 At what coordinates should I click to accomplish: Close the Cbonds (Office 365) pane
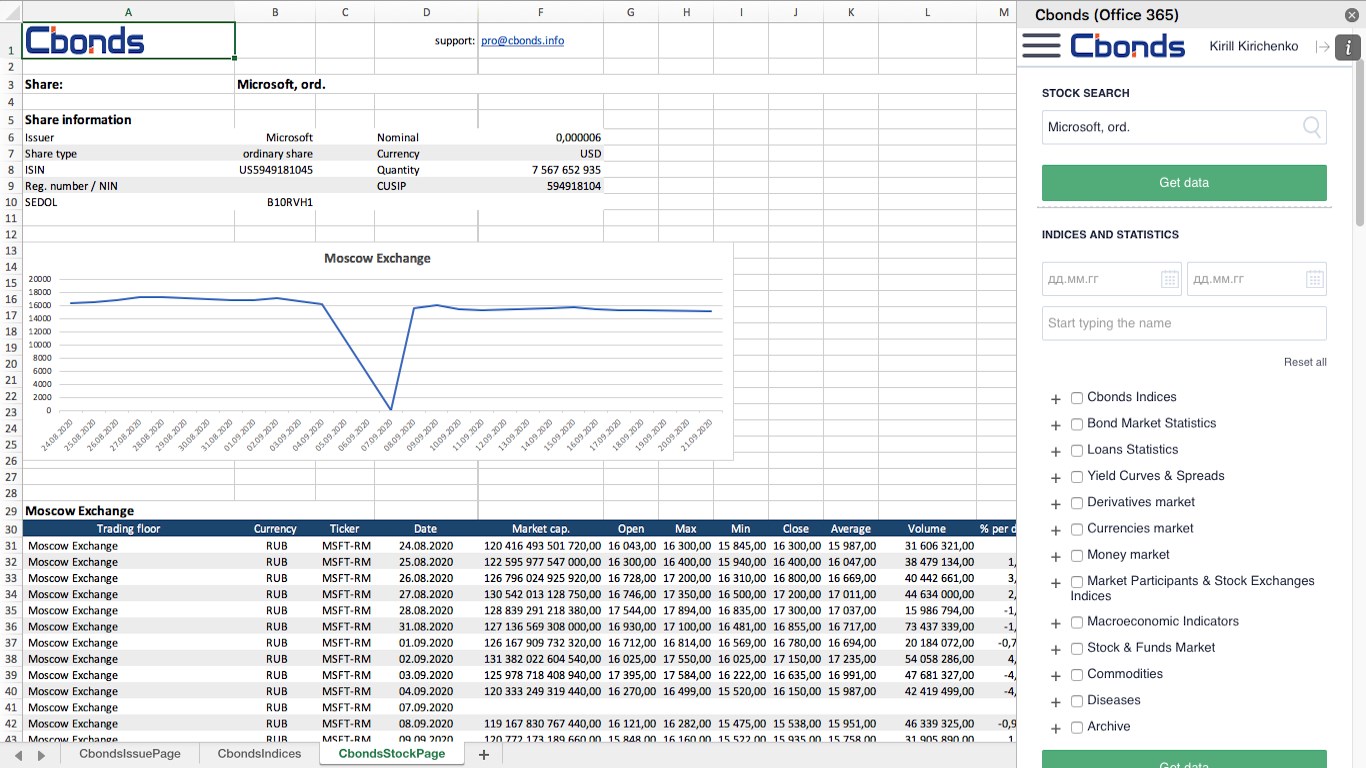[1352, 15]
